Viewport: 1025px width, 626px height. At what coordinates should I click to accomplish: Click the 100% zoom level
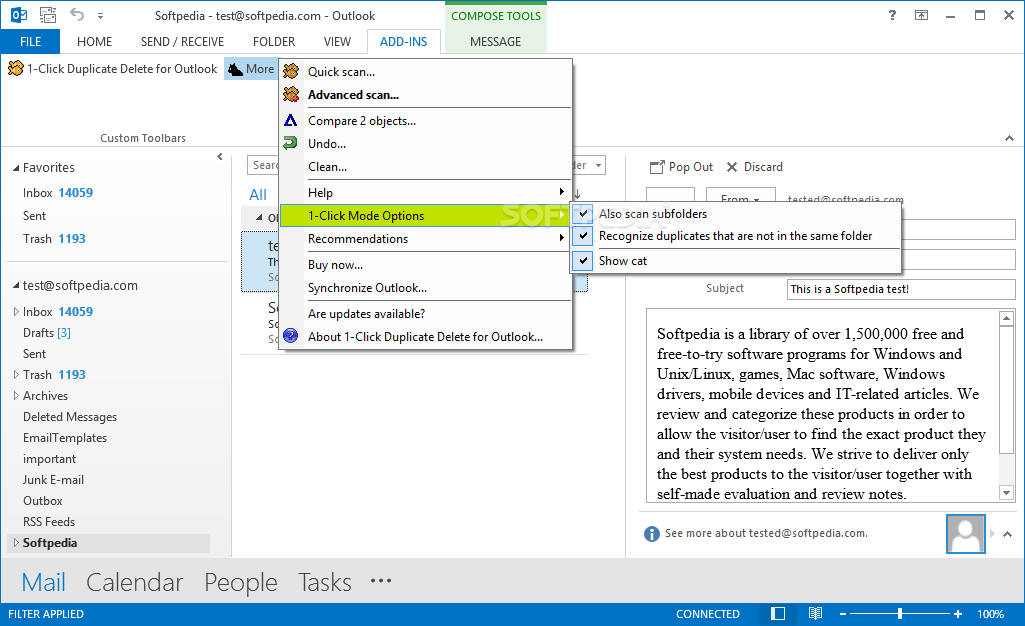coord(990,614)
